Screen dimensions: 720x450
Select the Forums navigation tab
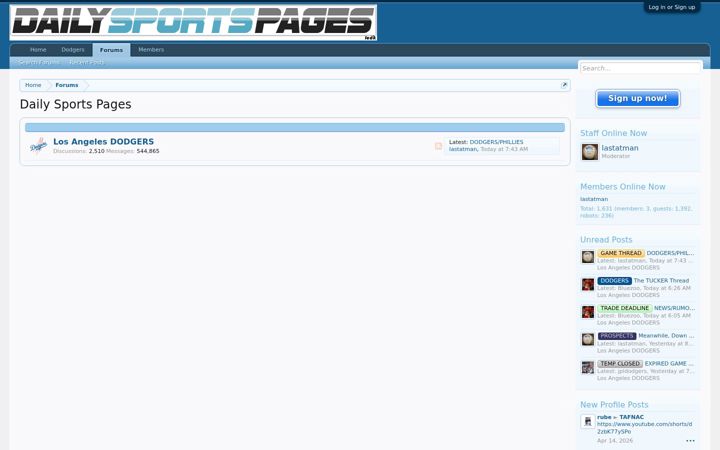click(111, 50)
